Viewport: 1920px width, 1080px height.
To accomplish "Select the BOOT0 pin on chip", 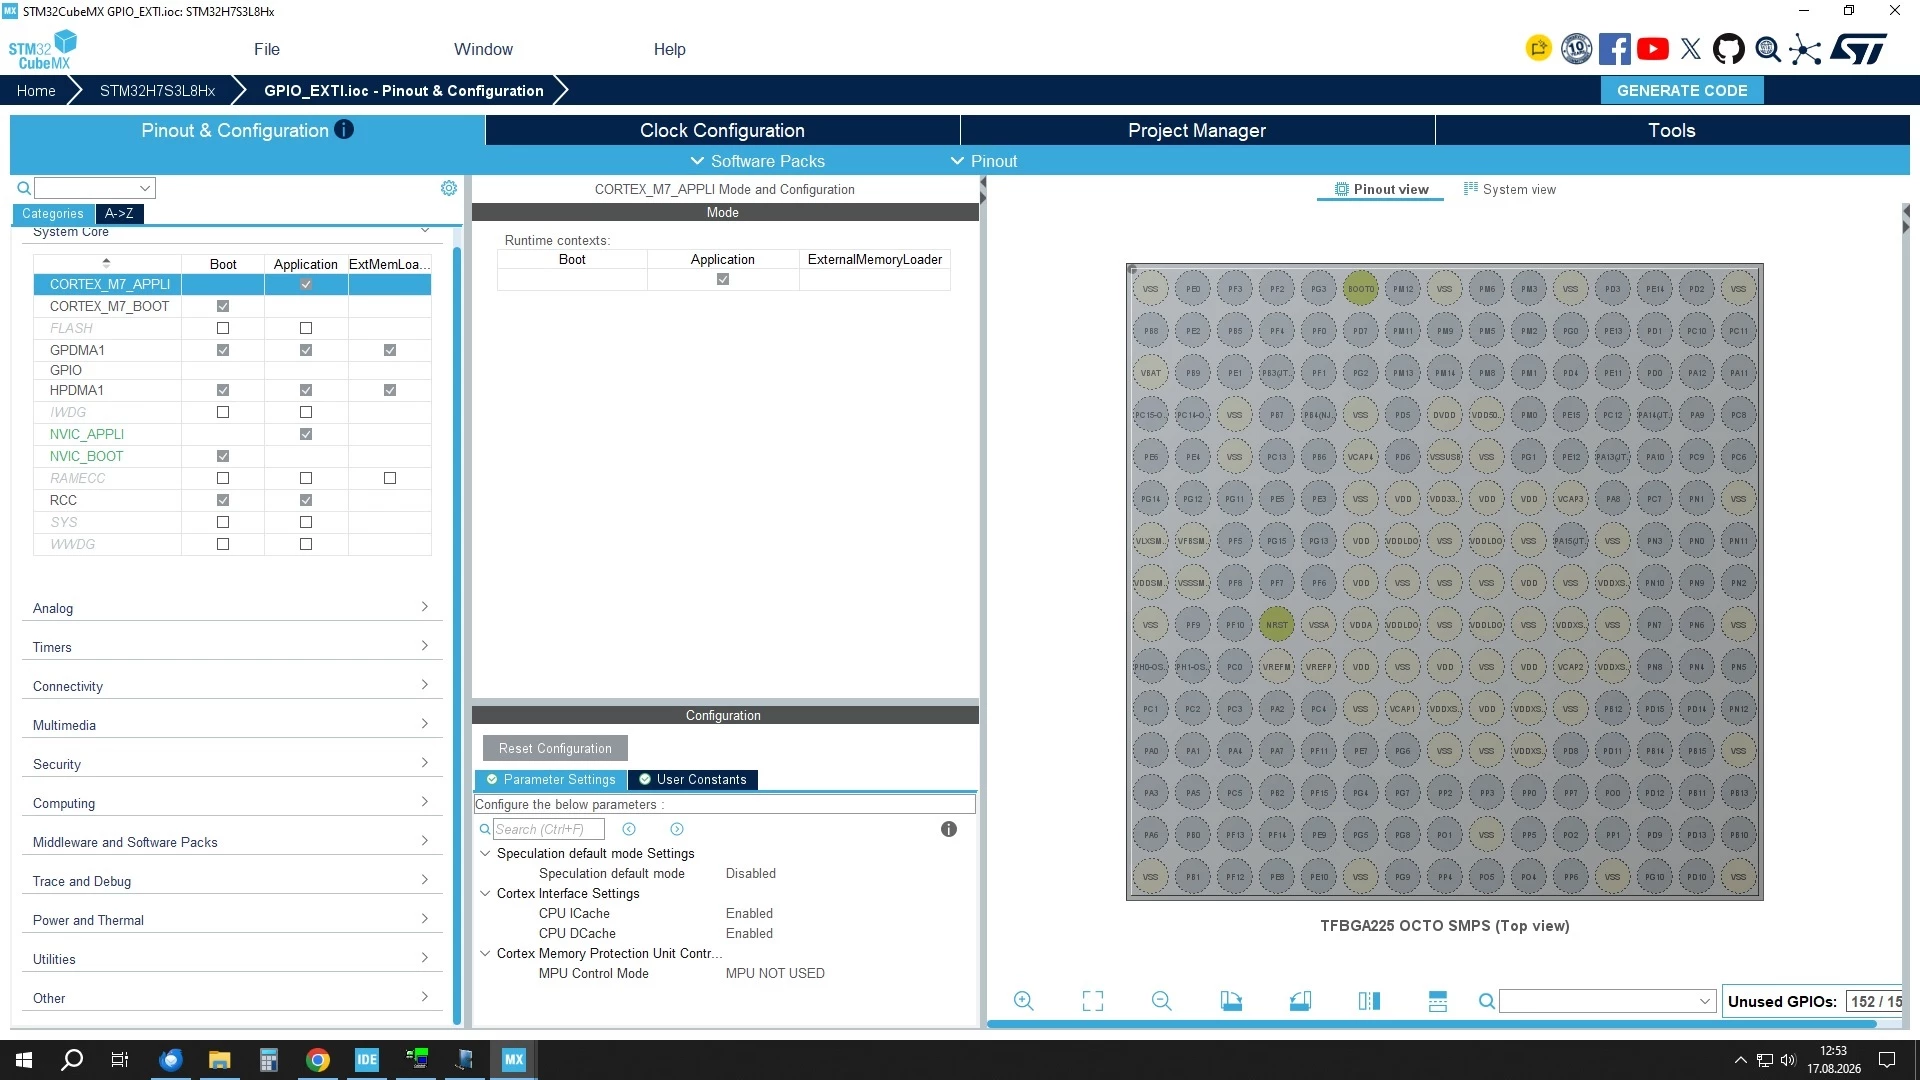I will 1360,289.
